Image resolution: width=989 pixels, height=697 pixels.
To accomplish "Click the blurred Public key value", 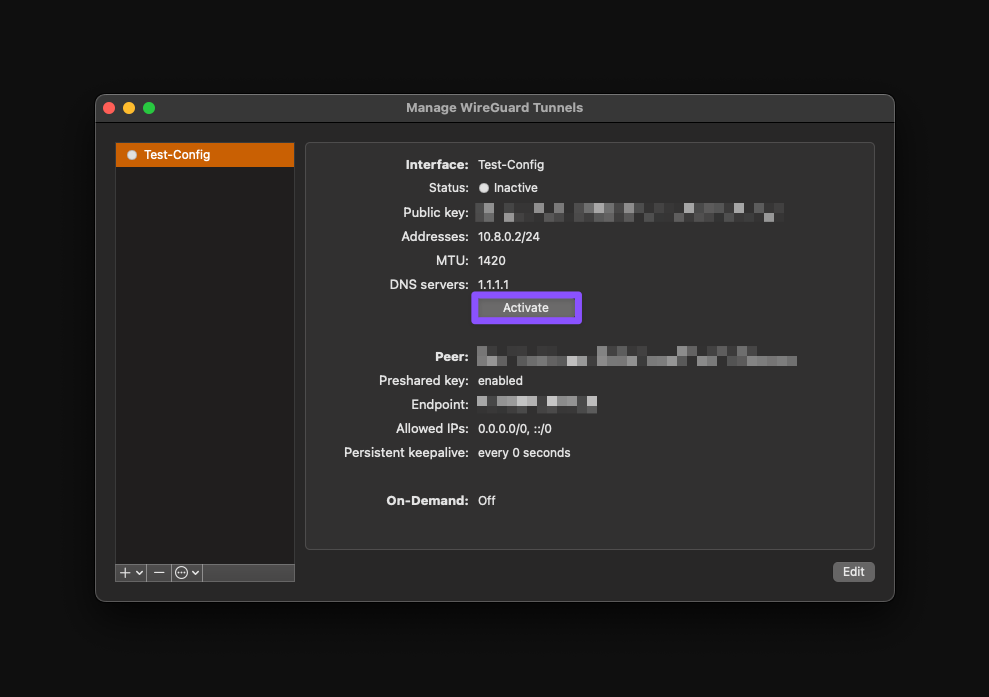I will [629, 213].
